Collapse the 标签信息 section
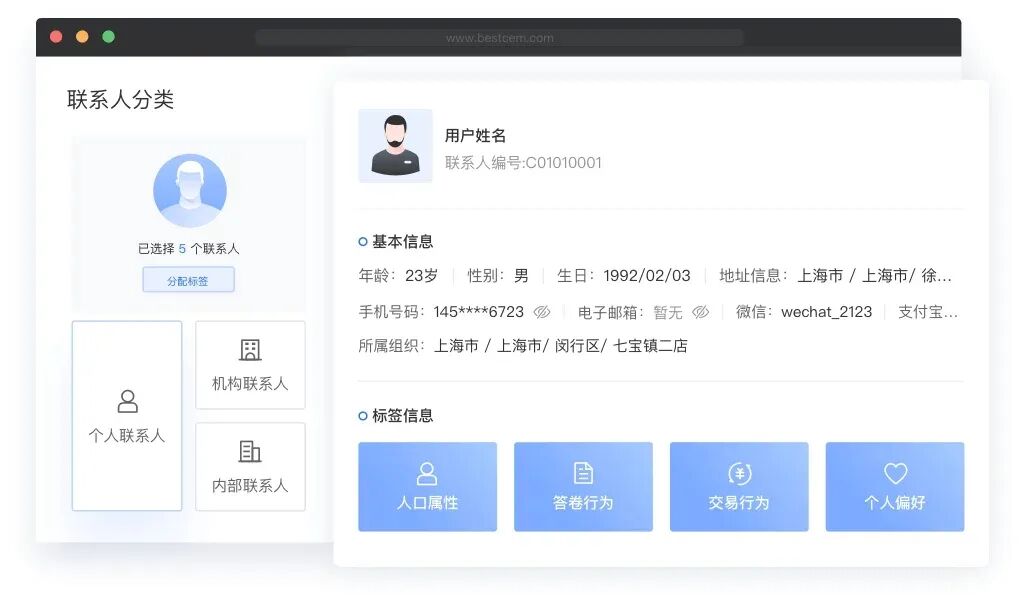This screenshot has height=603, width=1026. point(361,414)
